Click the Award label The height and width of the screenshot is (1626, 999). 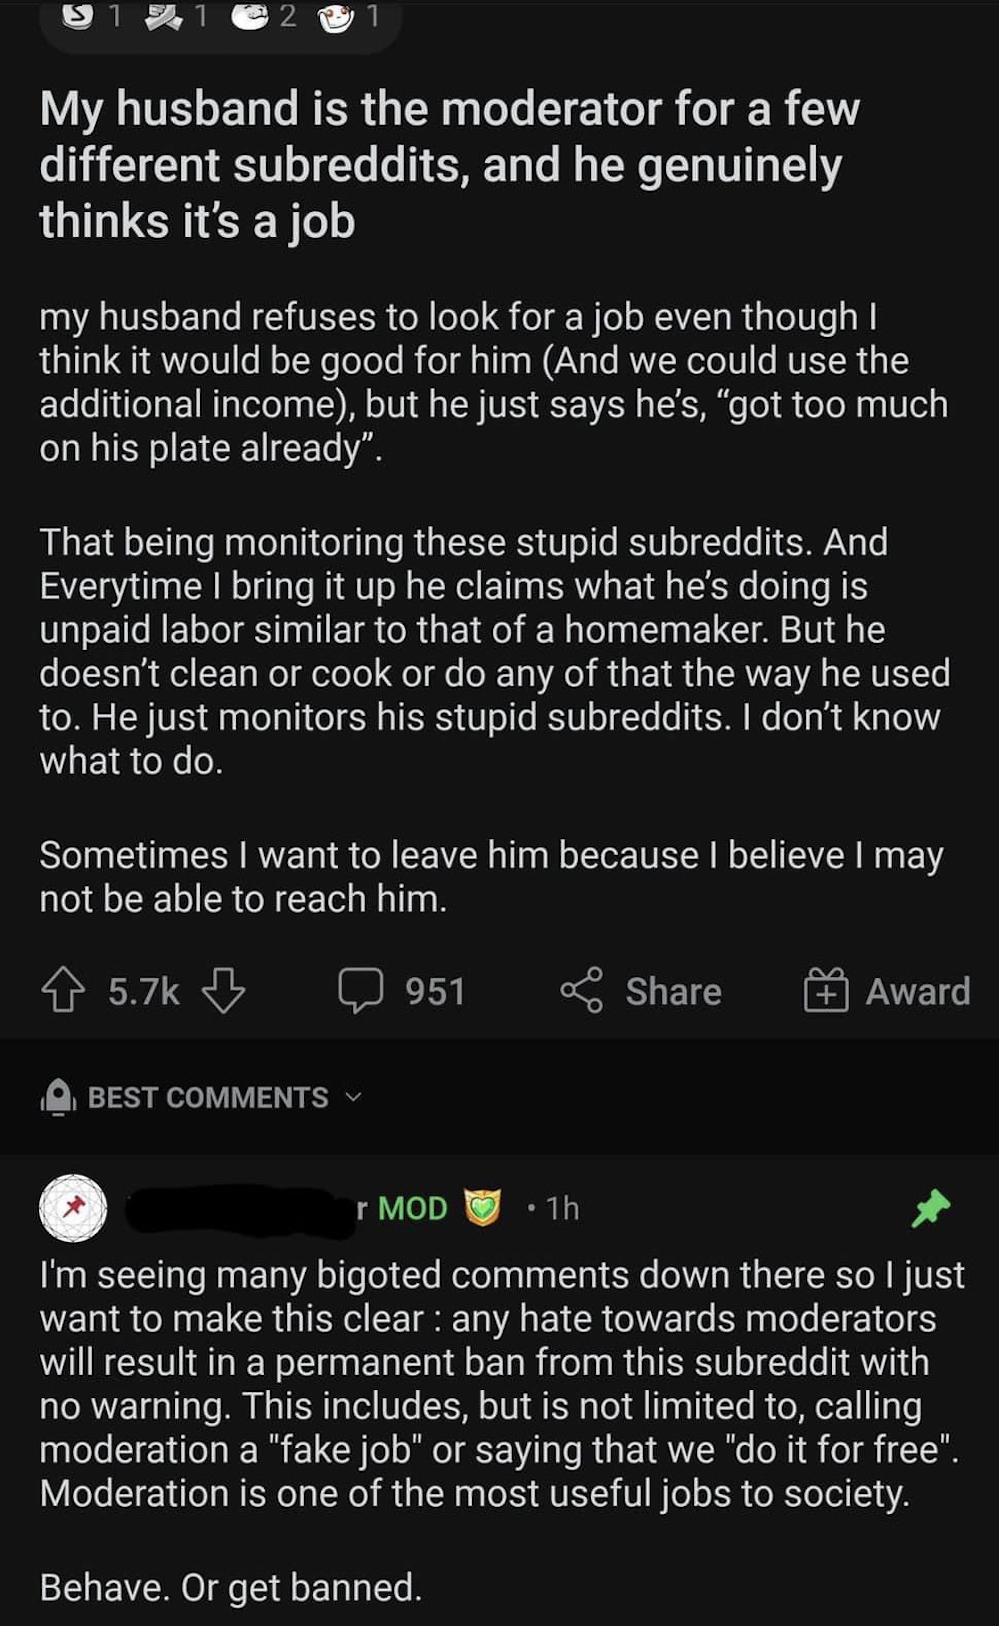917,991
